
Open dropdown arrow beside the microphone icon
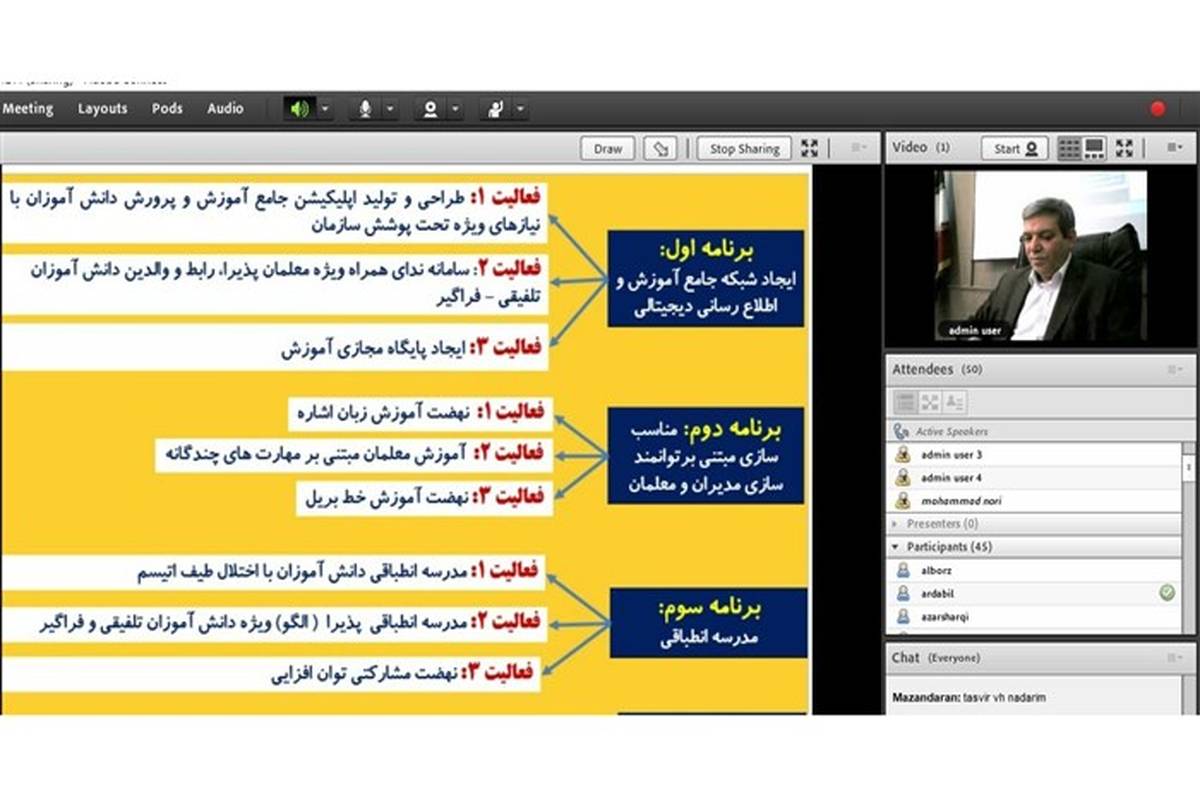pyautogui.click(x=390, y=109)
